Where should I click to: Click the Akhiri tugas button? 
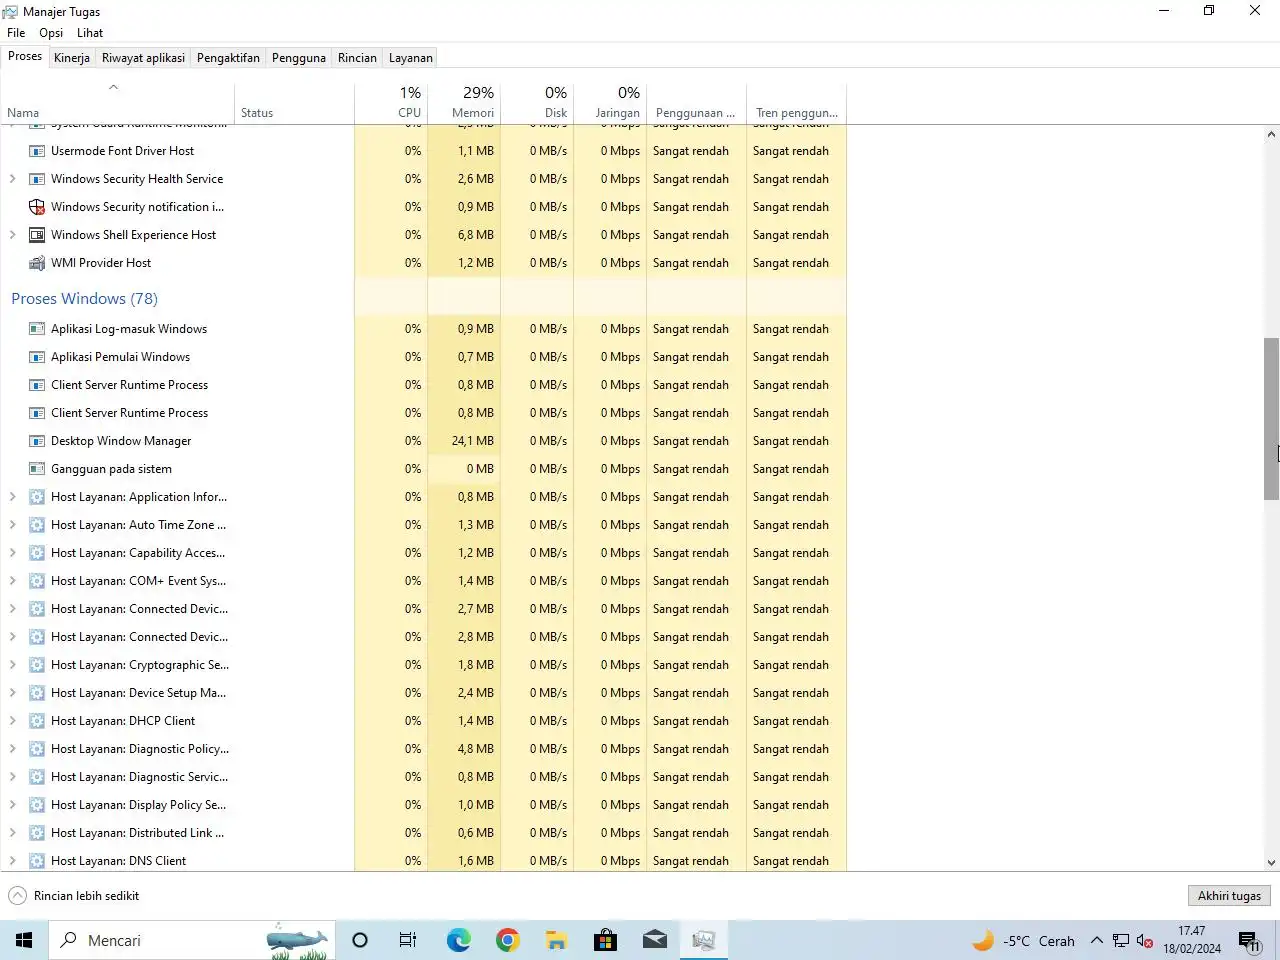[1229, 896]
